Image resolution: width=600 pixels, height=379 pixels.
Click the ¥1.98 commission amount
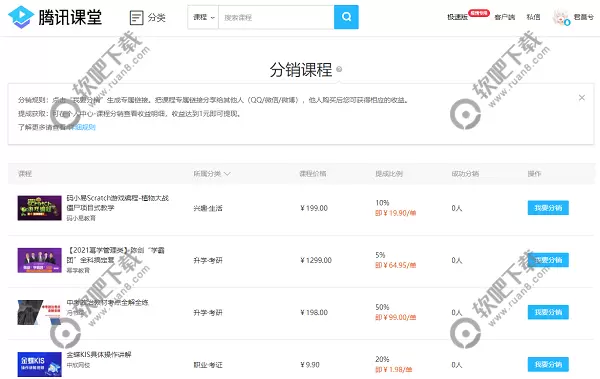394,370
